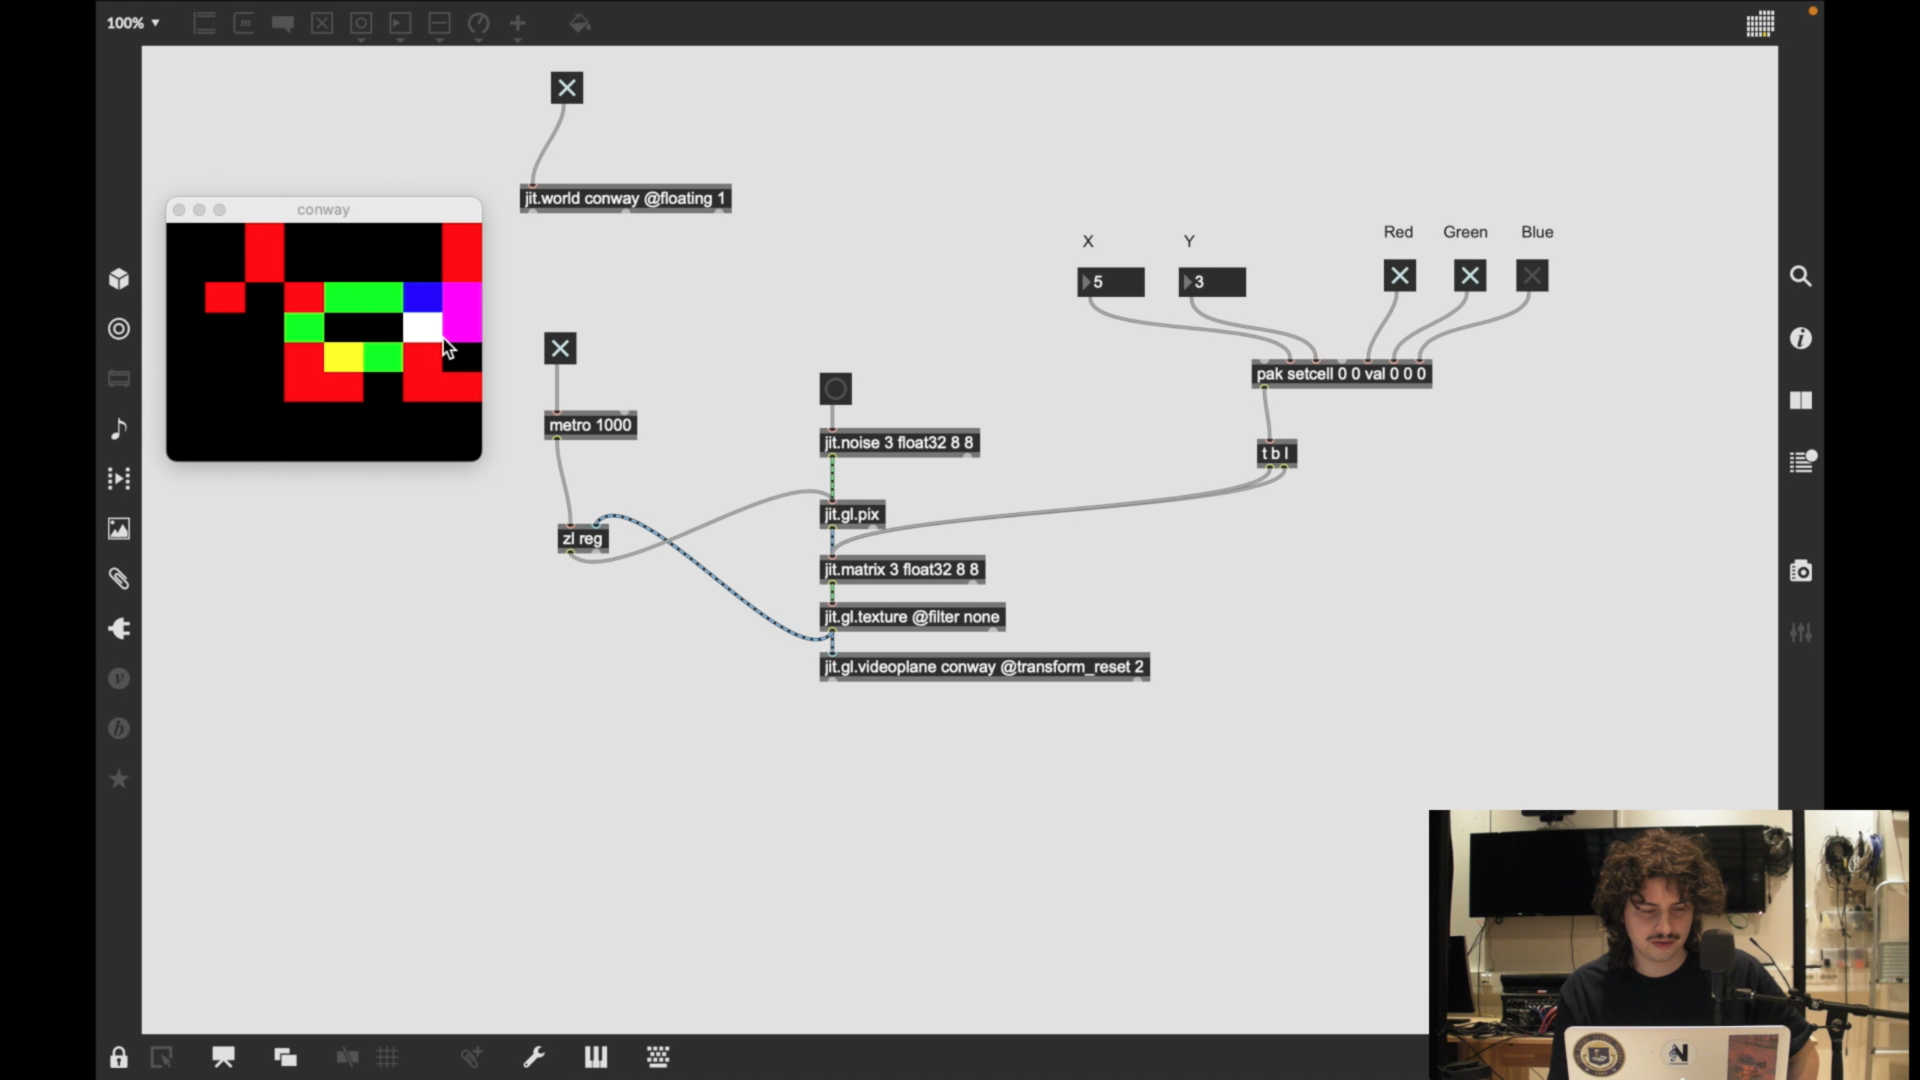This screenshot has height=1080, width=1920.
Task: Open the inspector info icon
Action: click(1800, 338)
